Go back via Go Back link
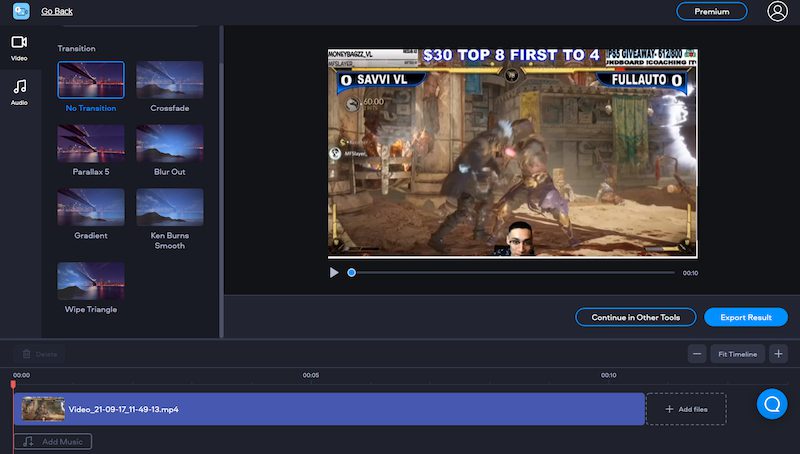 coord(57,11)
